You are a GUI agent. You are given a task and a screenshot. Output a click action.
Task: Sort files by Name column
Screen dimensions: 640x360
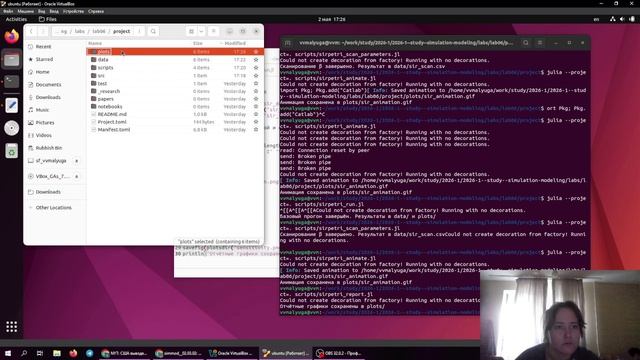coord(95,43)
